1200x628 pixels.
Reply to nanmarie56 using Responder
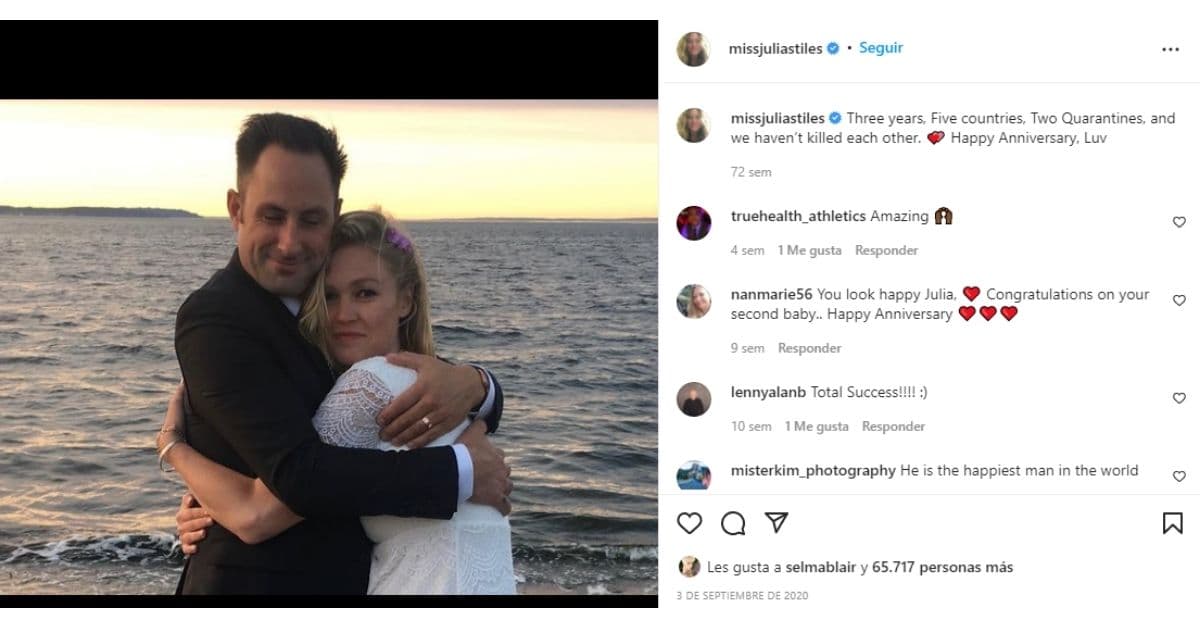point(808,348)
